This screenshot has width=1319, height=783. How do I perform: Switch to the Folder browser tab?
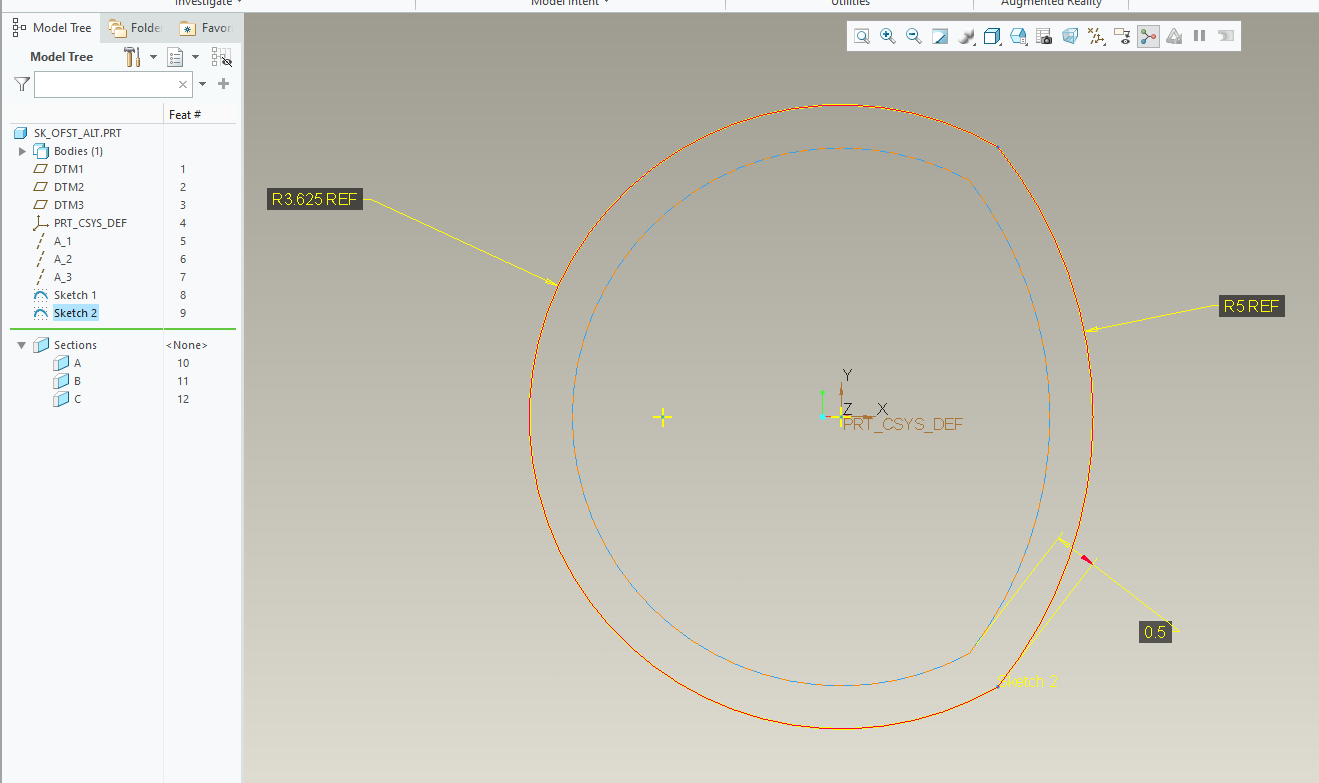[x=133, y=27]
